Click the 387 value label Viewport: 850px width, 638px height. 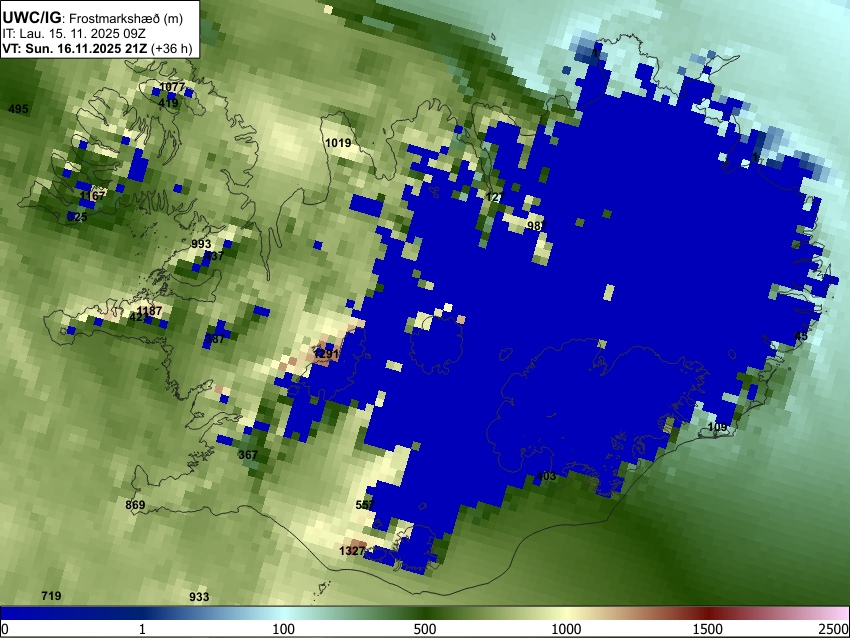[215, 339]
